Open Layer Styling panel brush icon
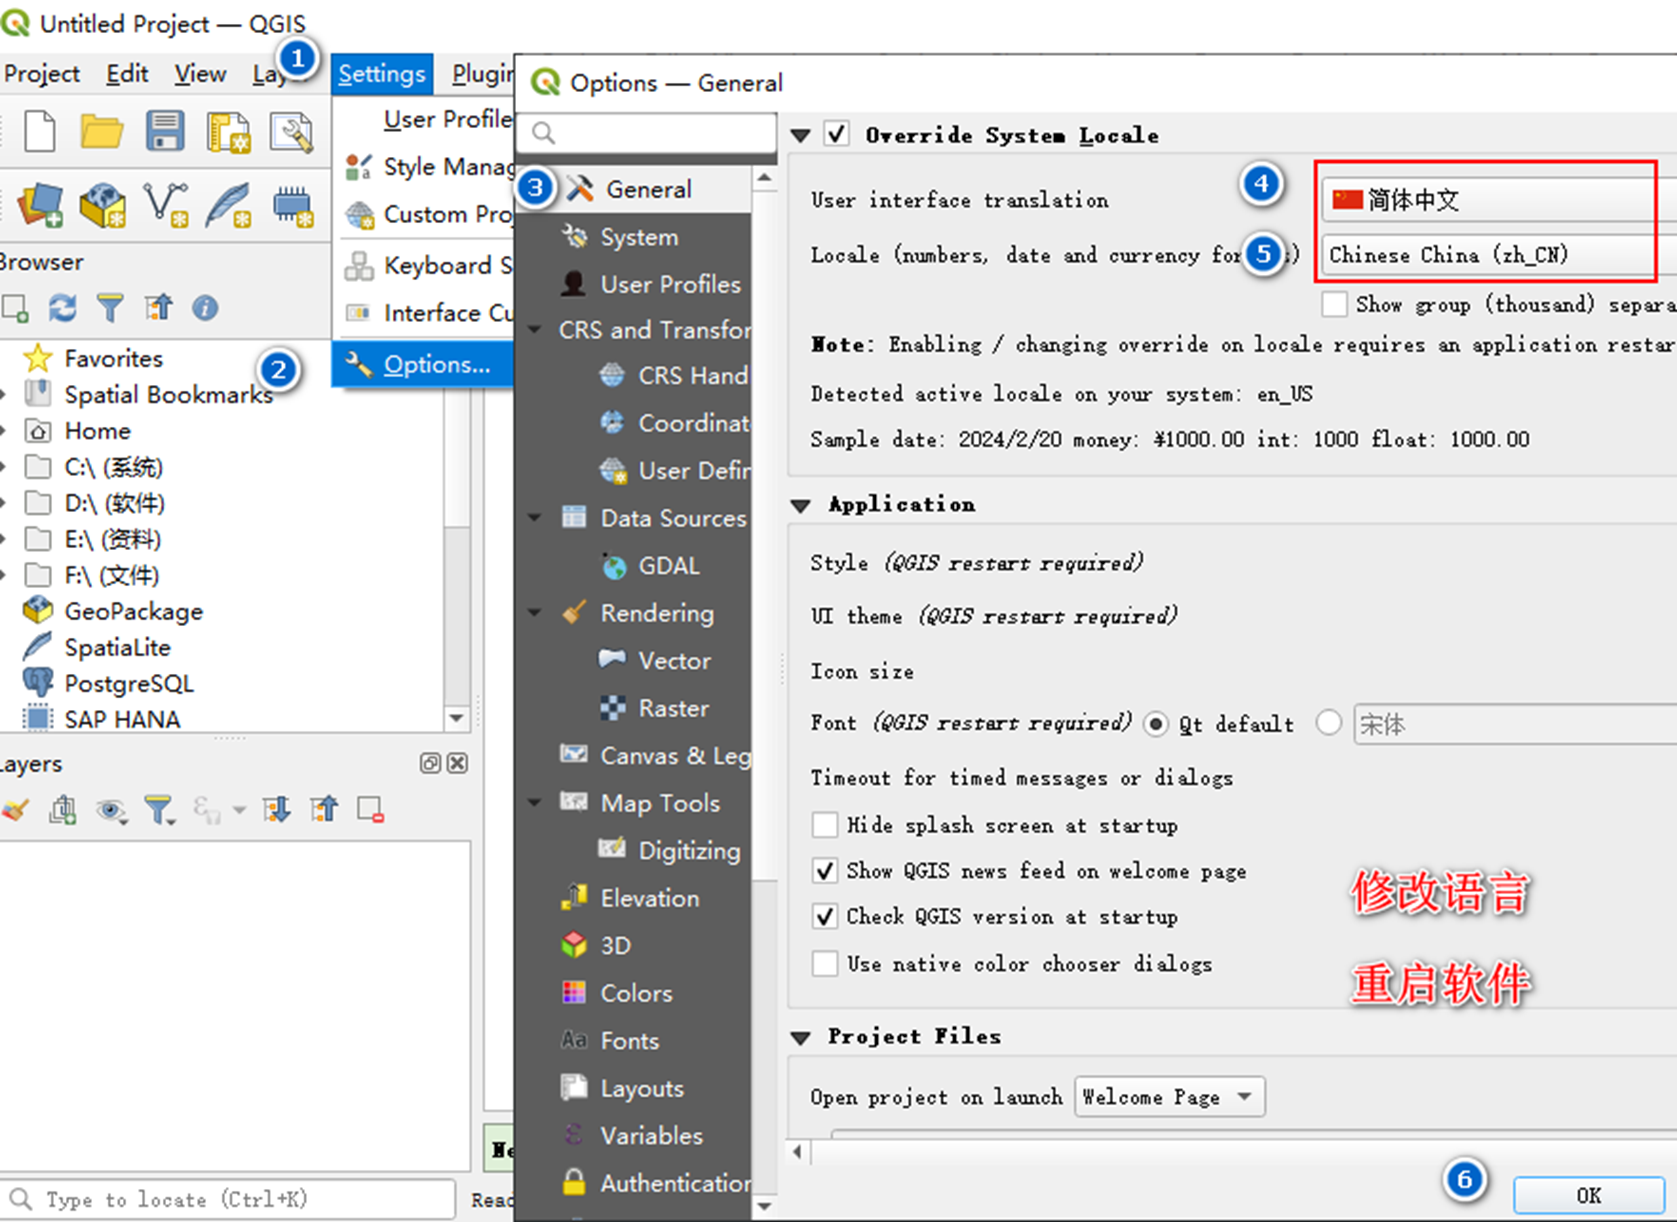Image resolution: width=1677 pixels, height=1222 pixels. [15, 810]
